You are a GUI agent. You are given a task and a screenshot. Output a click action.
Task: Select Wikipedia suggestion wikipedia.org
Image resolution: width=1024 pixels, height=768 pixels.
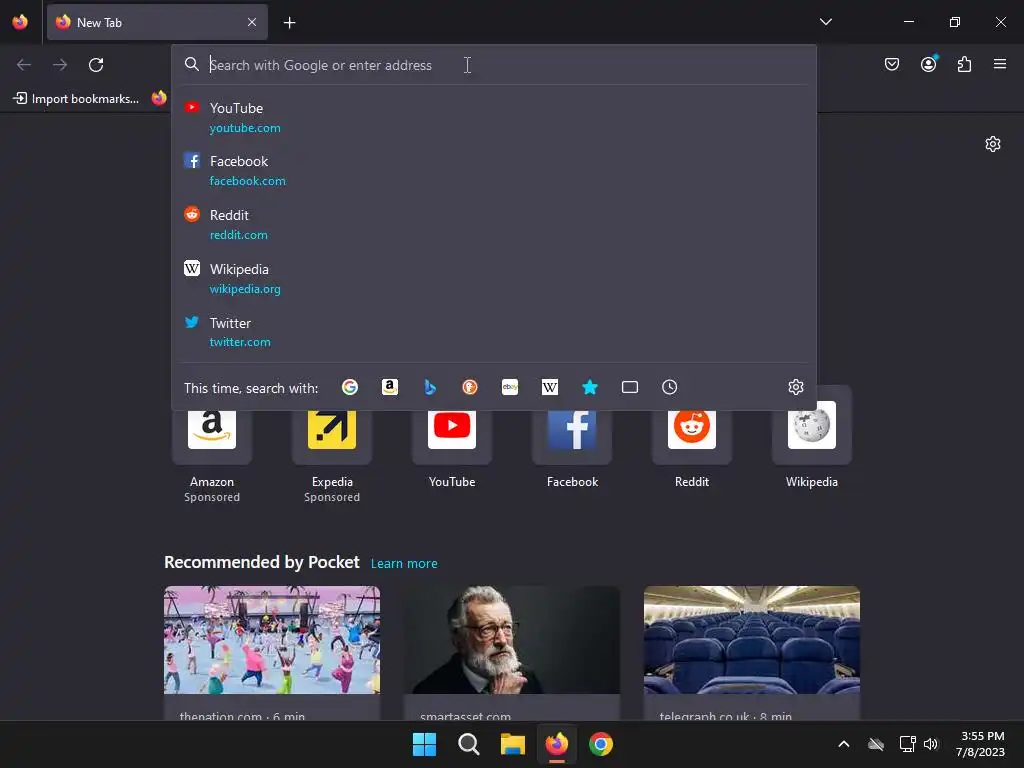tap(494, 279)
